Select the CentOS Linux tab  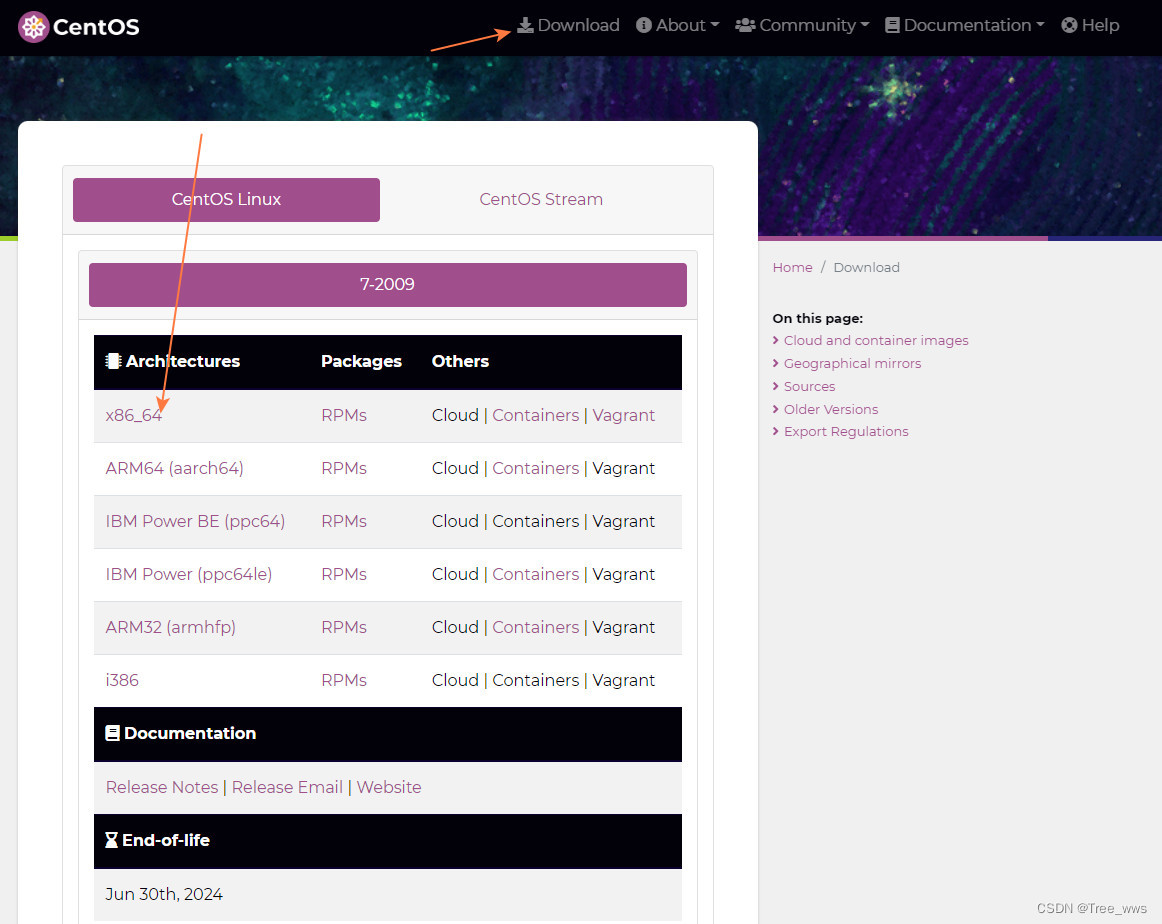pos(226,199)
